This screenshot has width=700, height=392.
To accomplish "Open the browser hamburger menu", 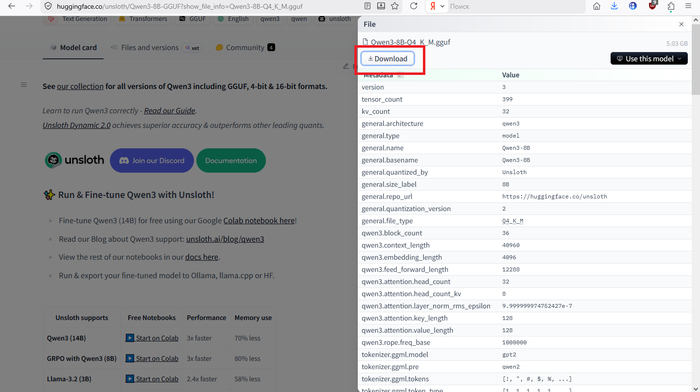I will 688,6.
